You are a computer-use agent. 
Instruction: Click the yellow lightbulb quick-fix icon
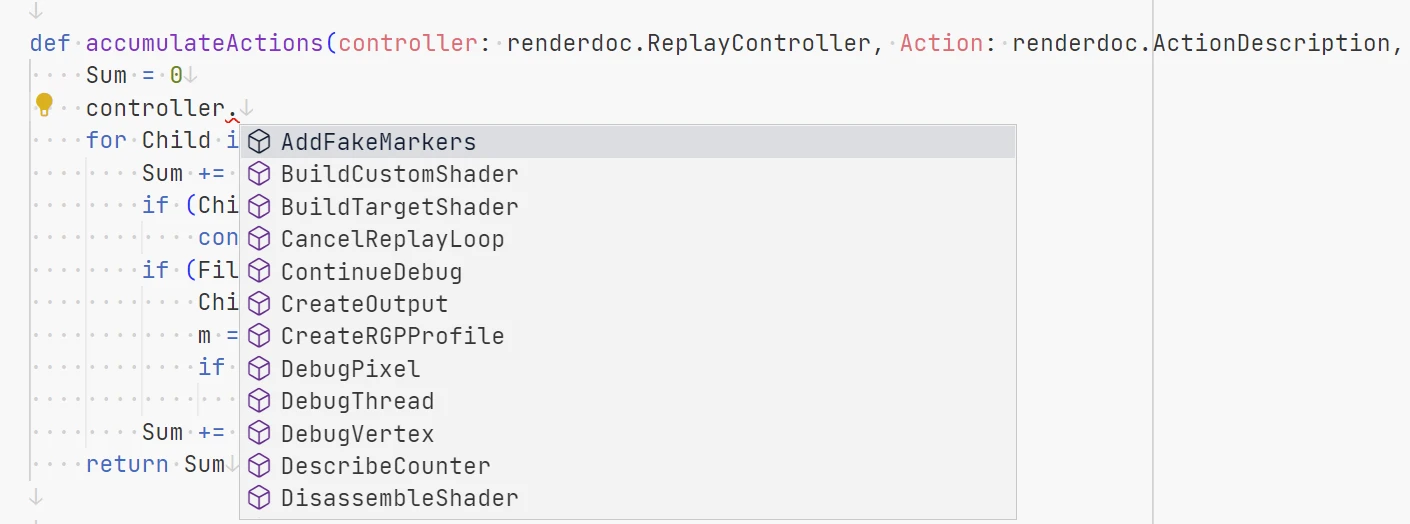(44, 103)
